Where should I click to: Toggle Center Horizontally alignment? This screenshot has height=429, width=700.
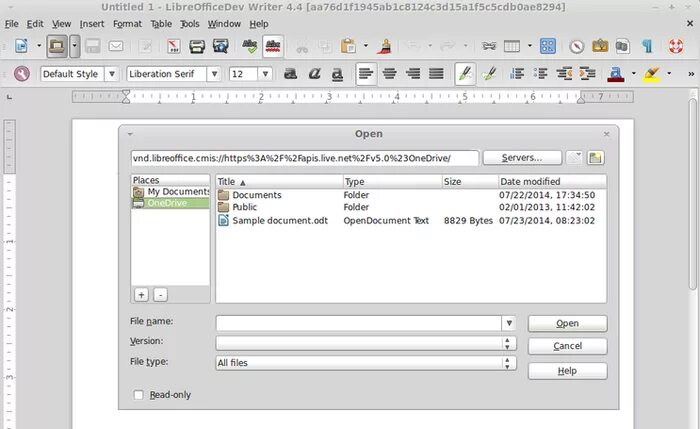tap(389, 74)
